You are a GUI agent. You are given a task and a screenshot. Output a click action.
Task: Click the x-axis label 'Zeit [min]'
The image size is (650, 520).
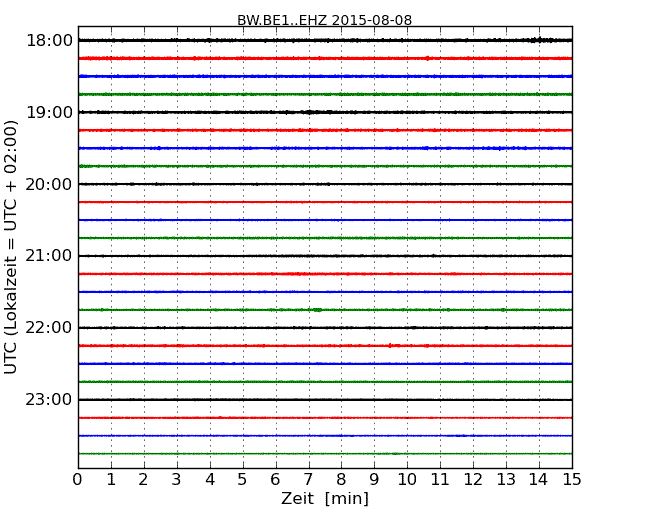click(x=325, y=498)
